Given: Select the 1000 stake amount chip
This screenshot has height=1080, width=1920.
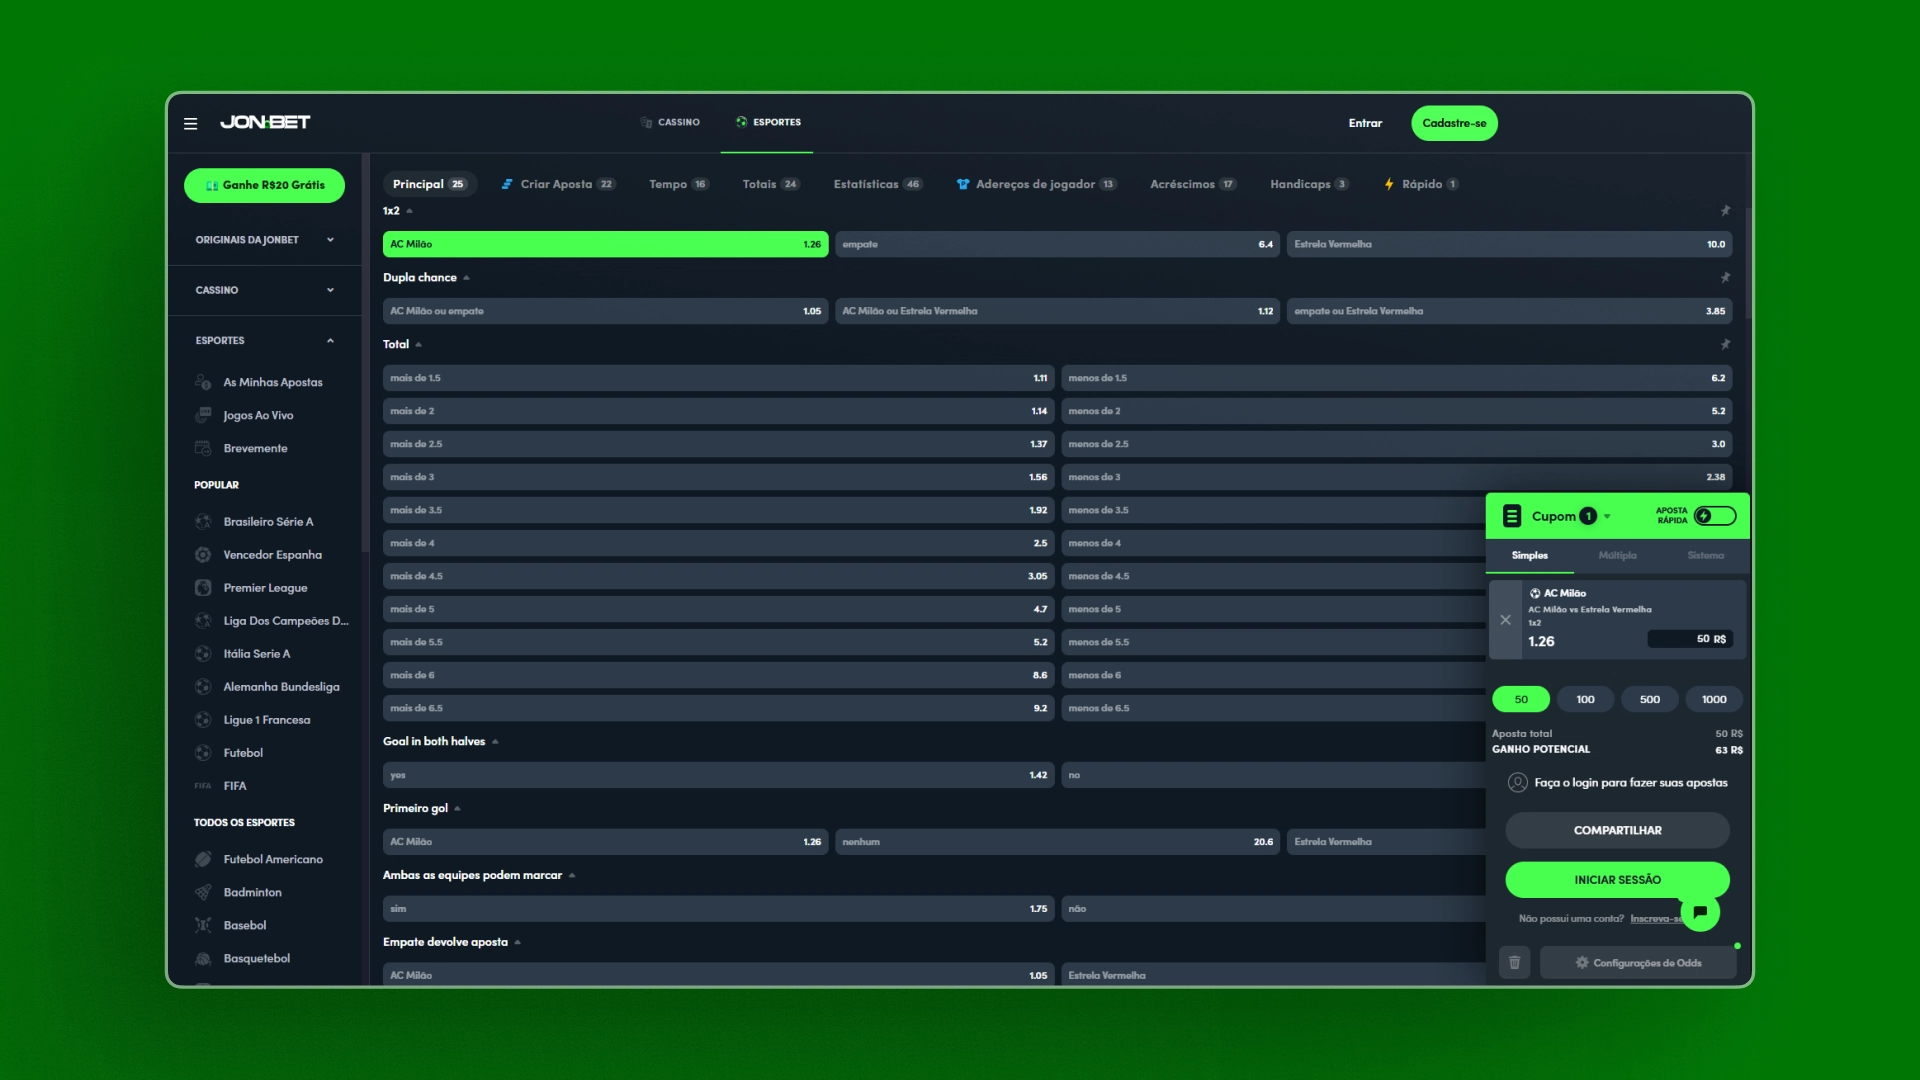Looking at the screenshot, I should 1713,699.
